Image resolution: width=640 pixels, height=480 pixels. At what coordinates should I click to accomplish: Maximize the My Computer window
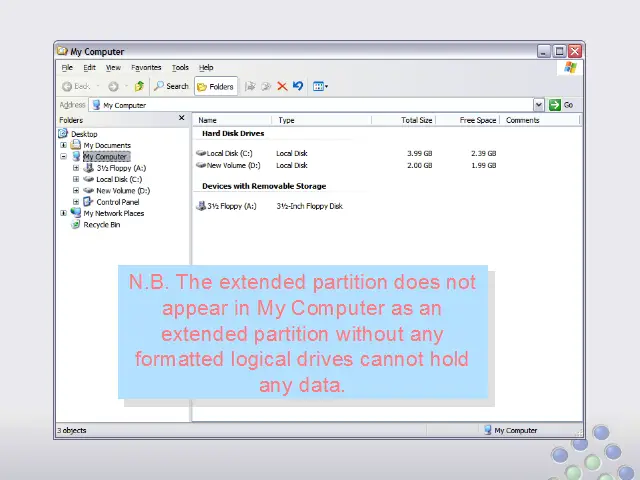pyautogui.click(x=559, y=51)
